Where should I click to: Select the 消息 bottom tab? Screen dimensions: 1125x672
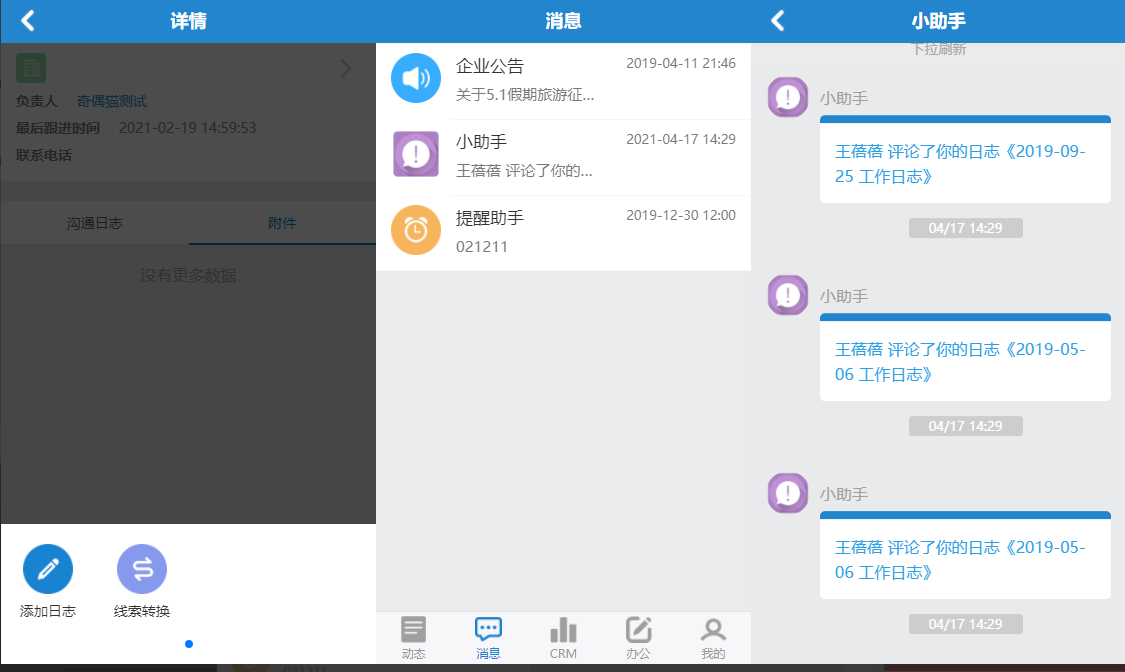tap(488, 638)
